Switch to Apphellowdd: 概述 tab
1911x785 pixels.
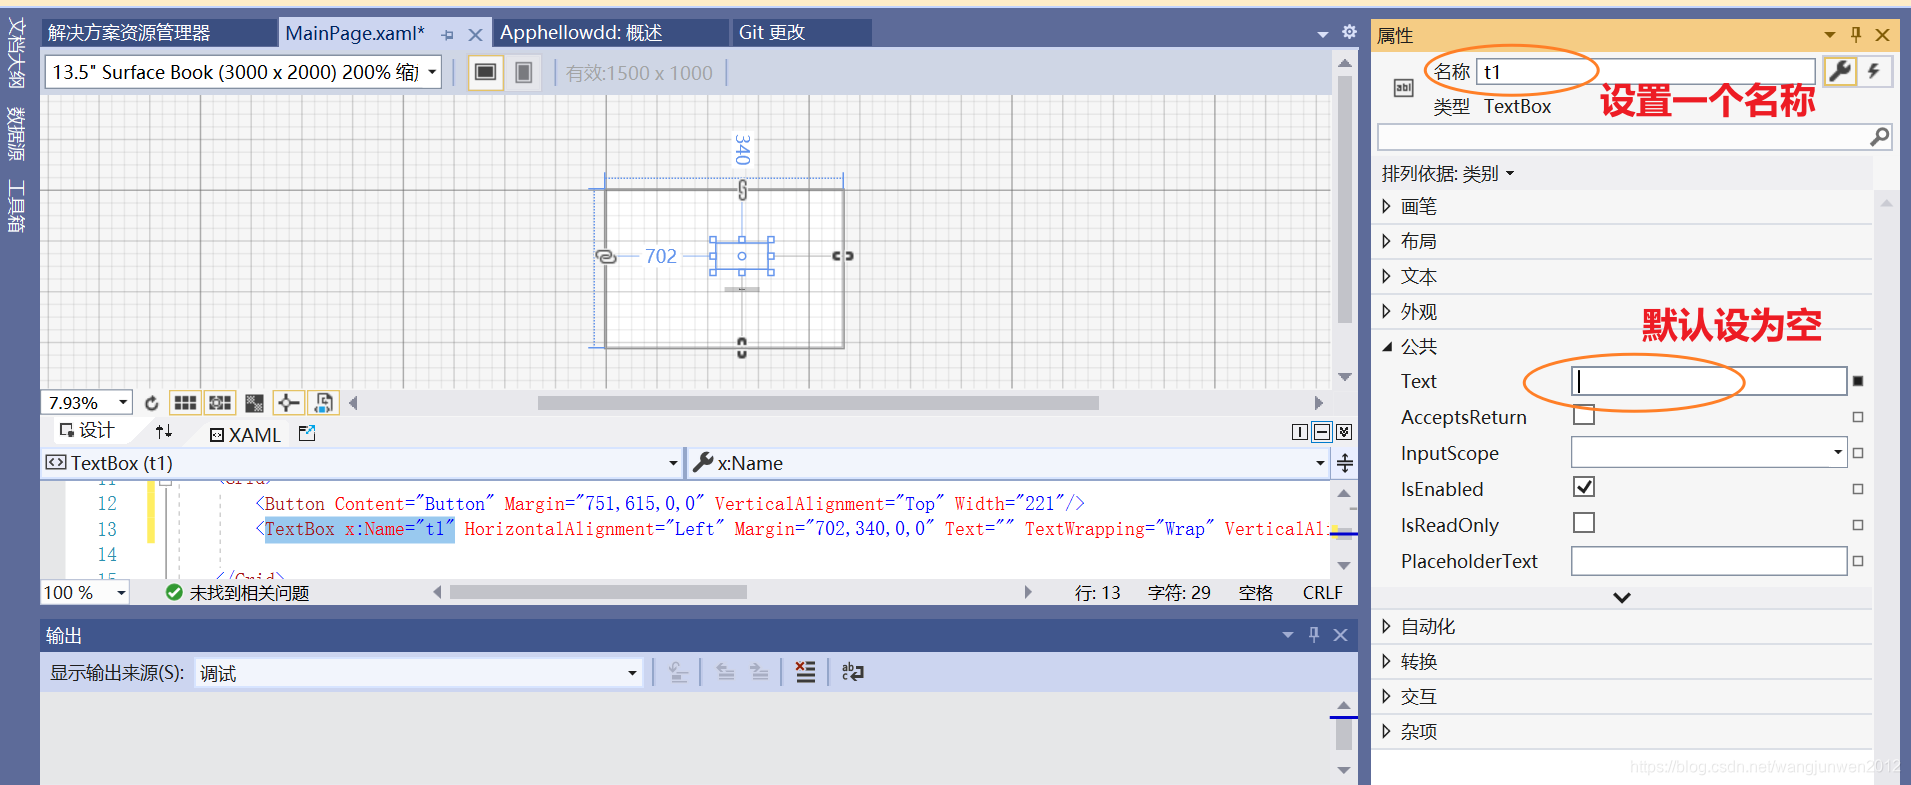click(x=611, y=33)
